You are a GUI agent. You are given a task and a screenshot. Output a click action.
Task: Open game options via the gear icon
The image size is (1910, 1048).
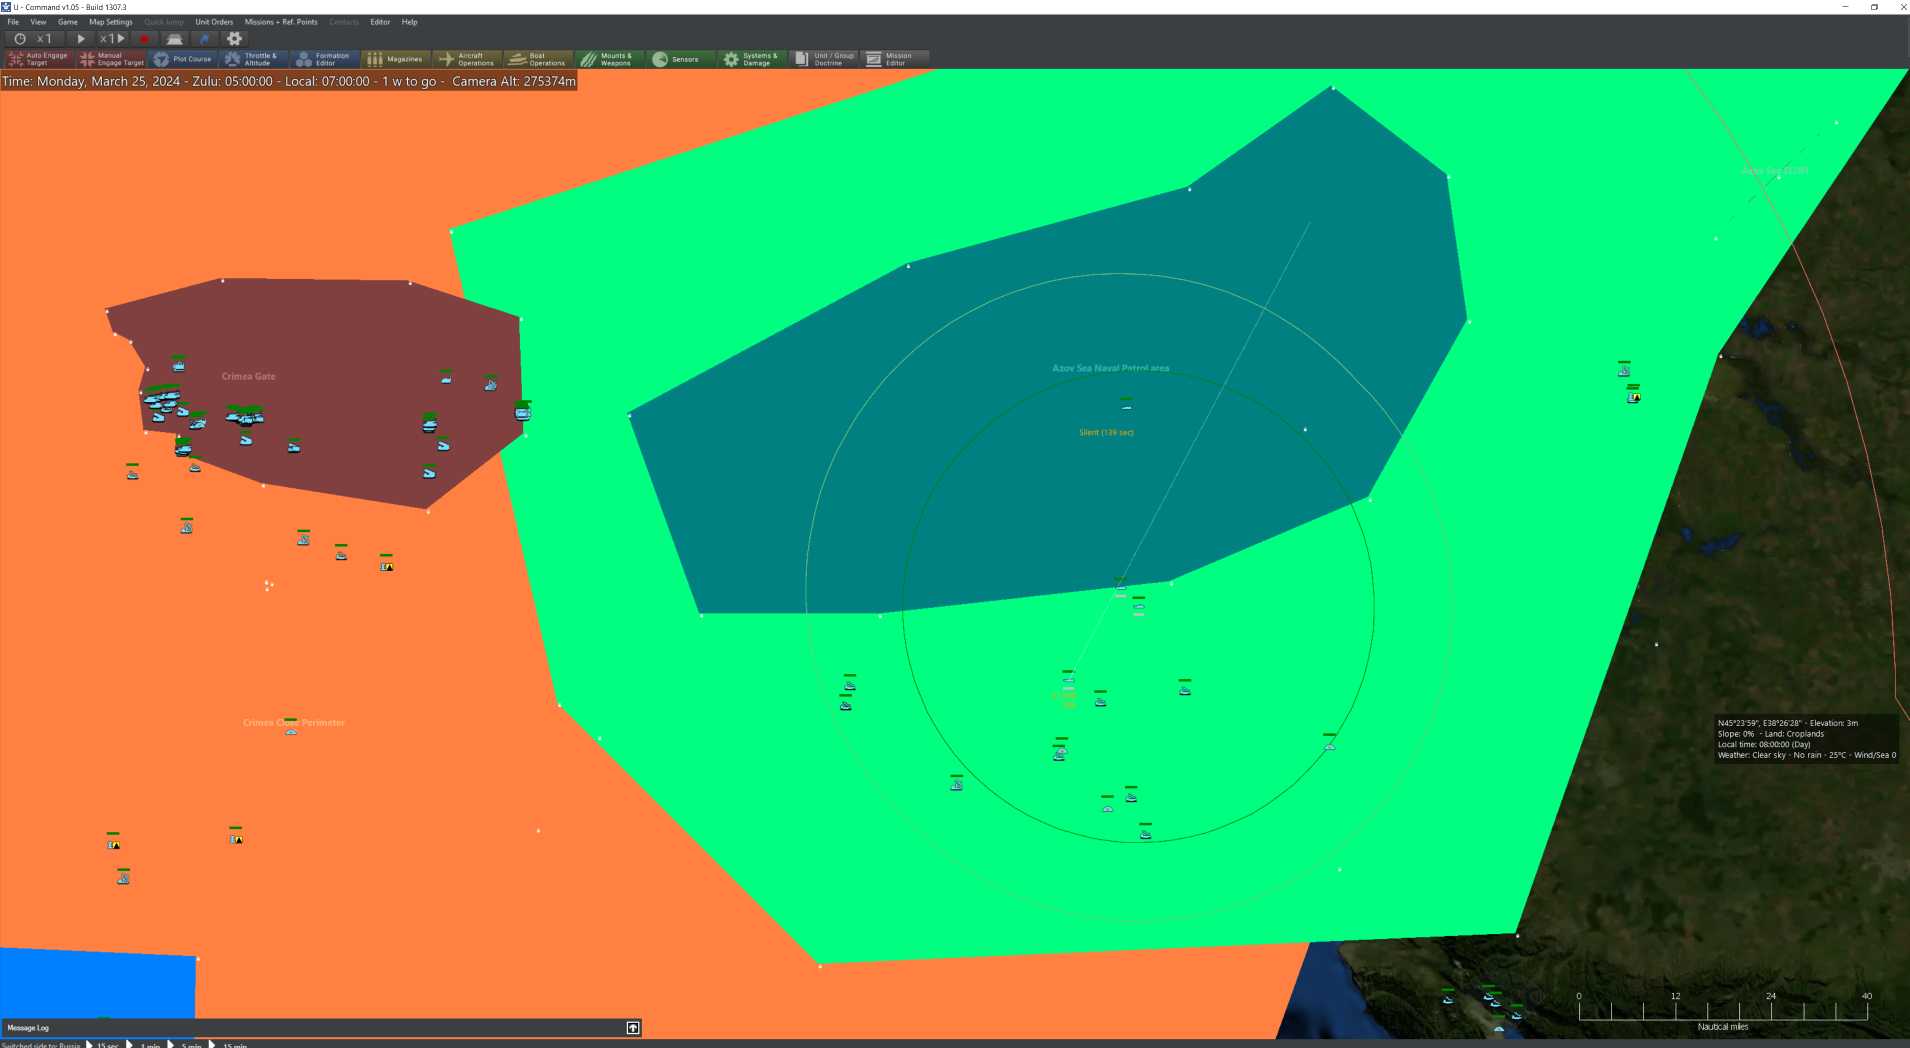point(234,39)
